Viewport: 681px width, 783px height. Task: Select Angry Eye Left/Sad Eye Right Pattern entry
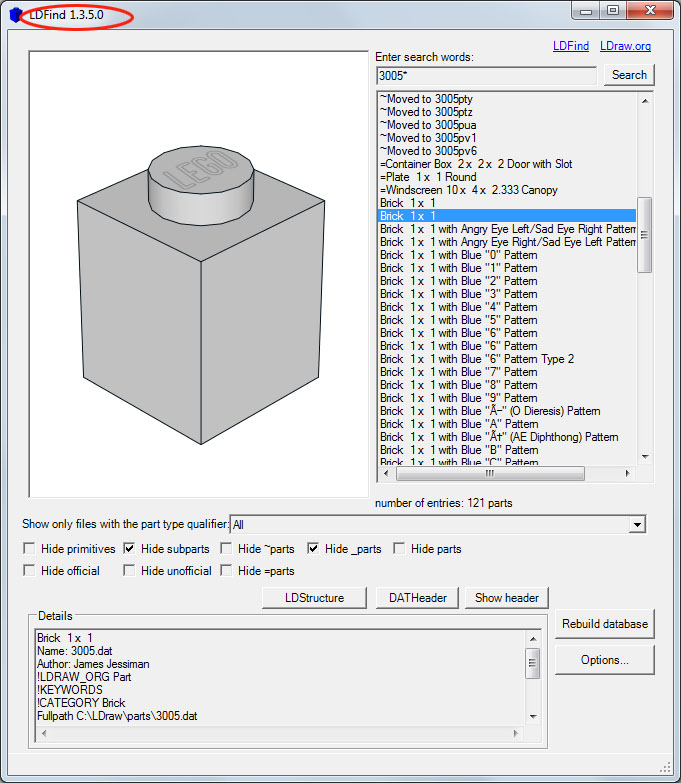[x=507, y=229]
